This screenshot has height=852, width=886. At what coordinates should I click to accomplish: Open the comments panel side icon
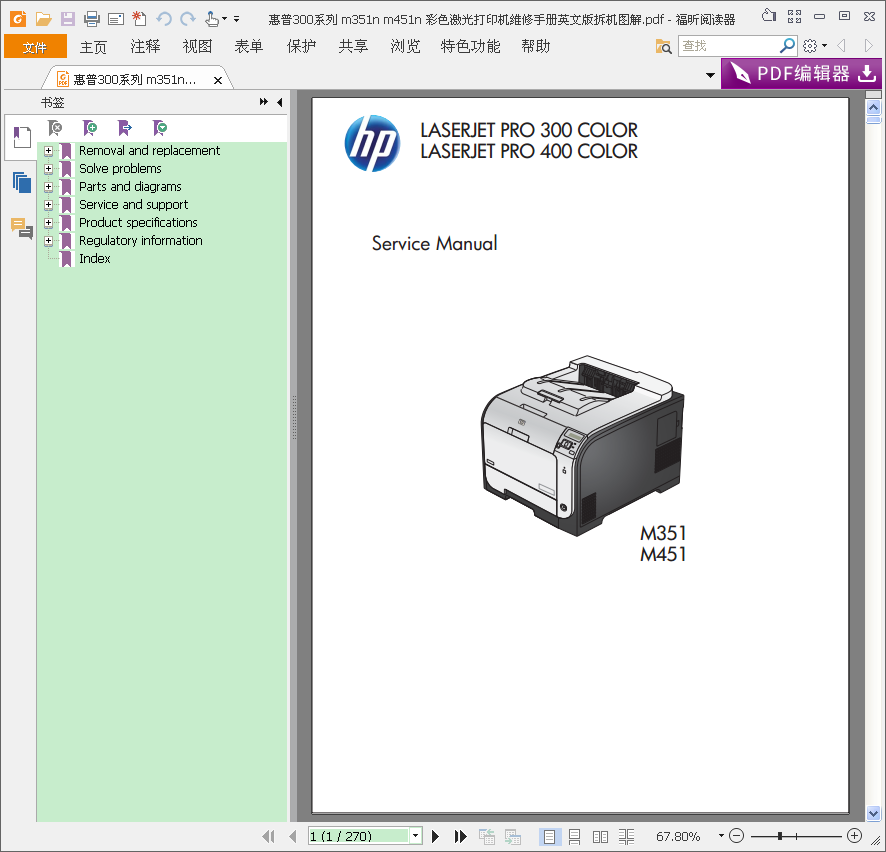22,228
